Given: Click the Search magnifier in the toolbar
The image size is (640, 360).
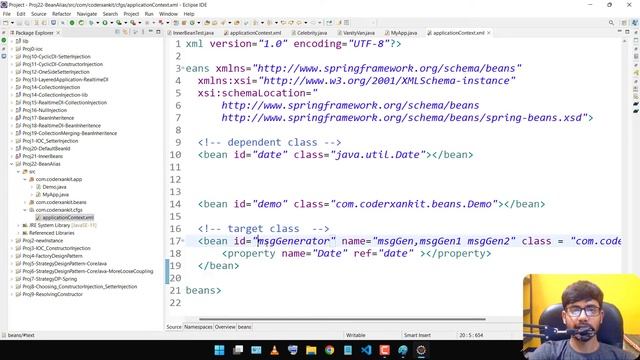Looking at the screenshot, I should [611, 23].
